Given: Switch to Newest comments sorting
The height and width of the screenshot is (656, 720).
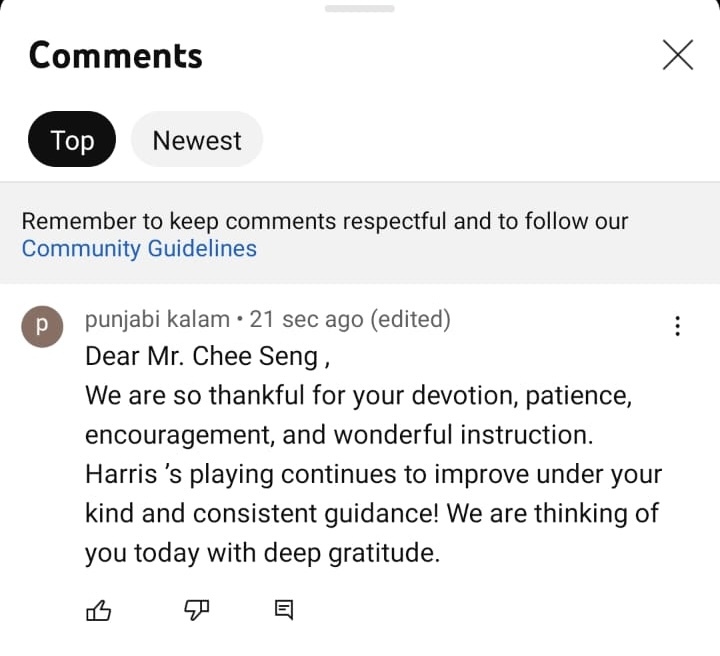Looking at the screenshot, I should pyautogui.click(x=197, y=140).
